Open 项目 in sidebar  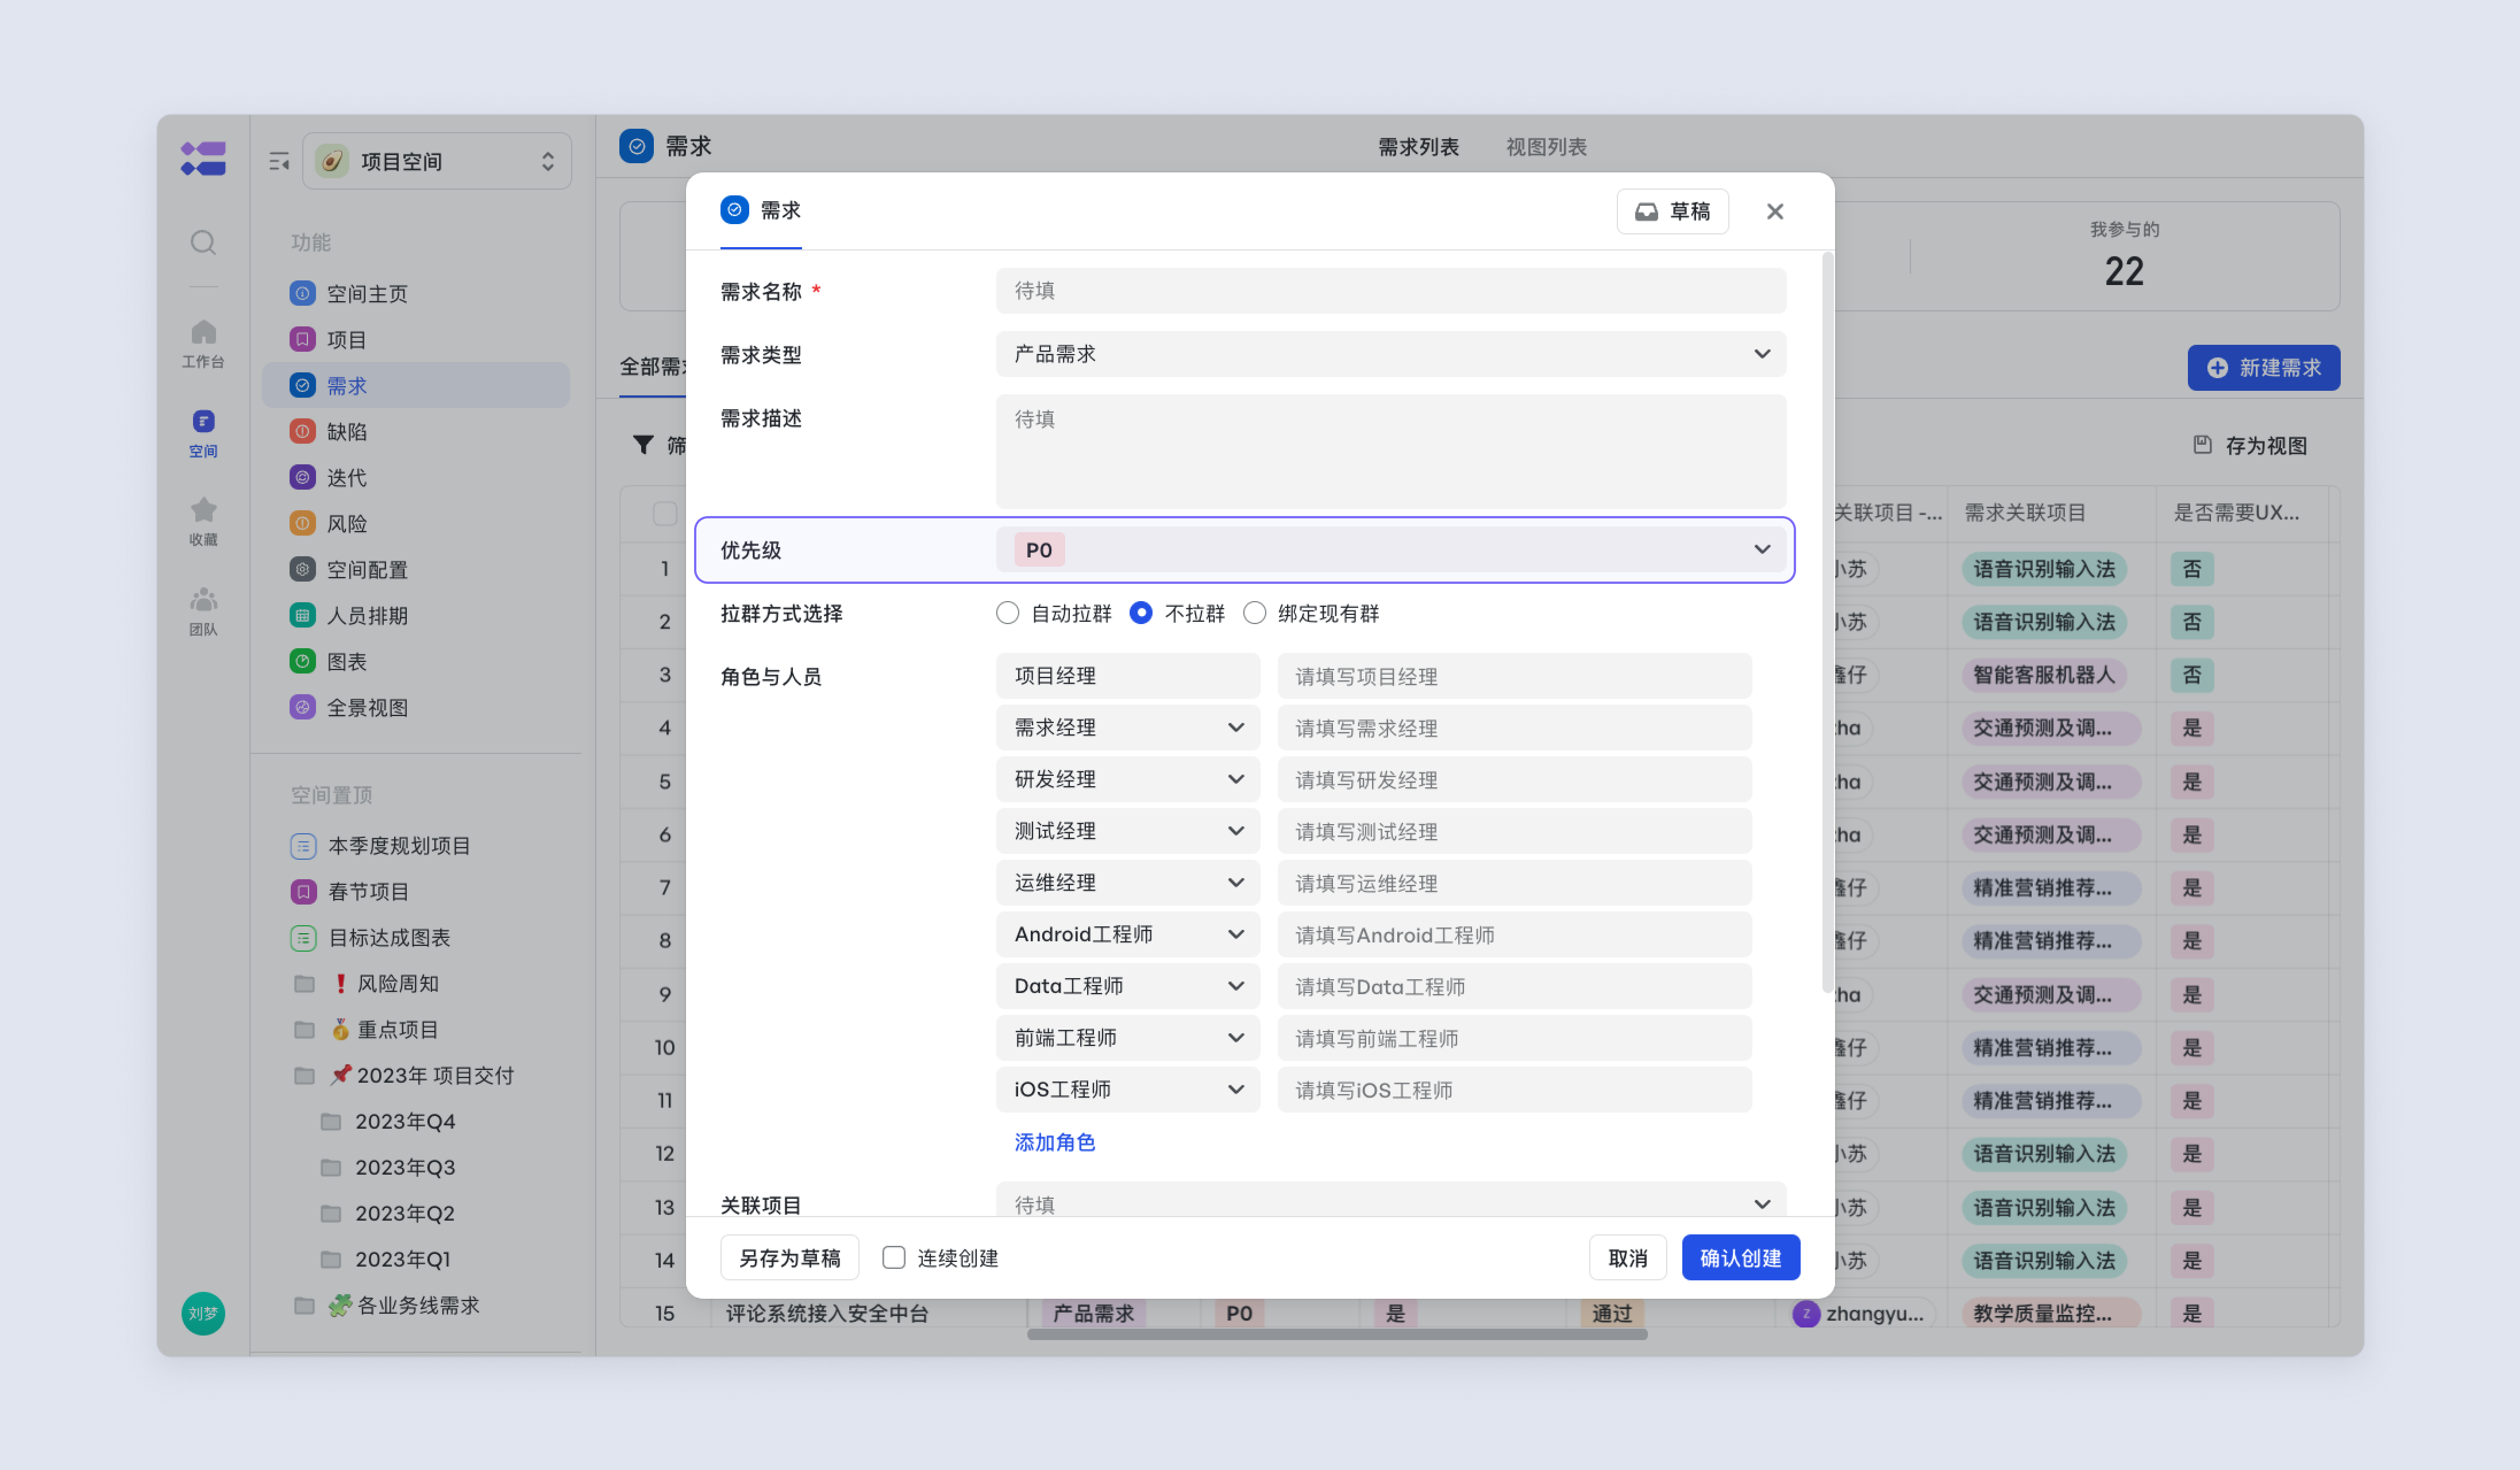coord(416,339)
